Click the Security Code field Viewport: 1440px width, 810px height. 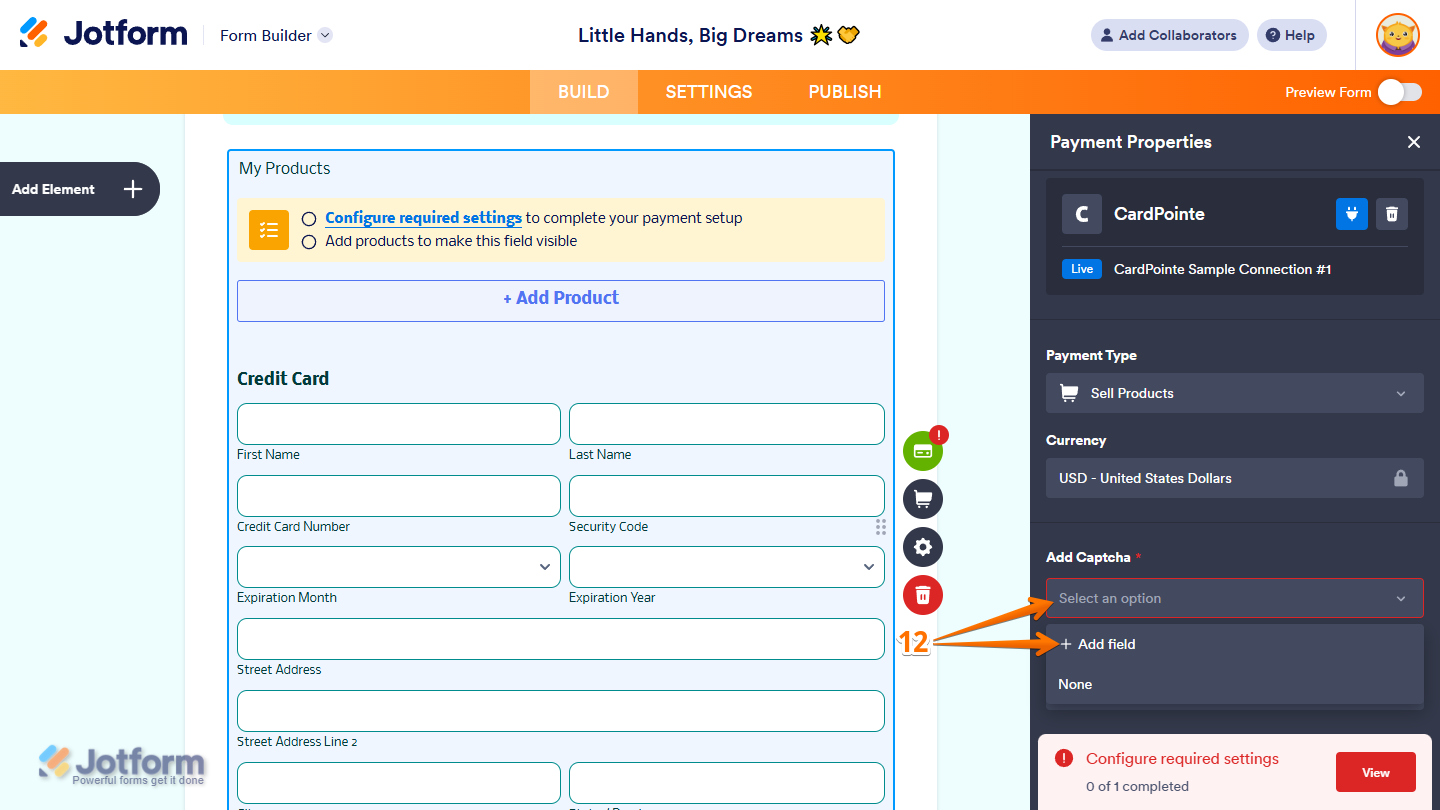[727, 496]
